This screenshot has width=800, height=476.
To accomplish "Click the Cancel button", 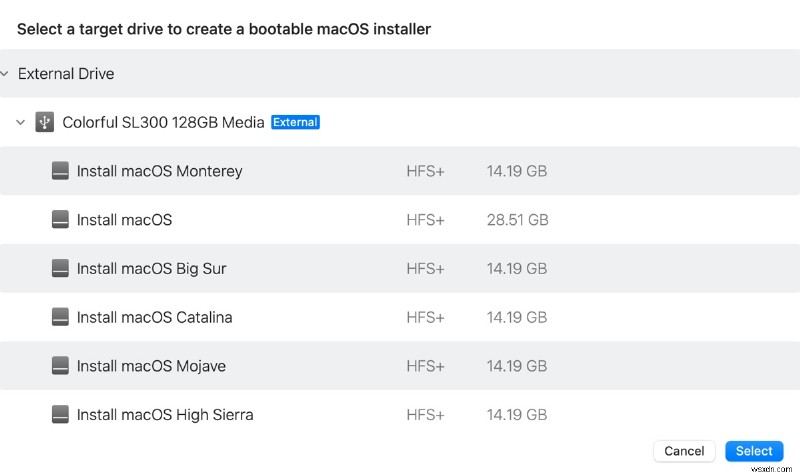I will 684,451.
